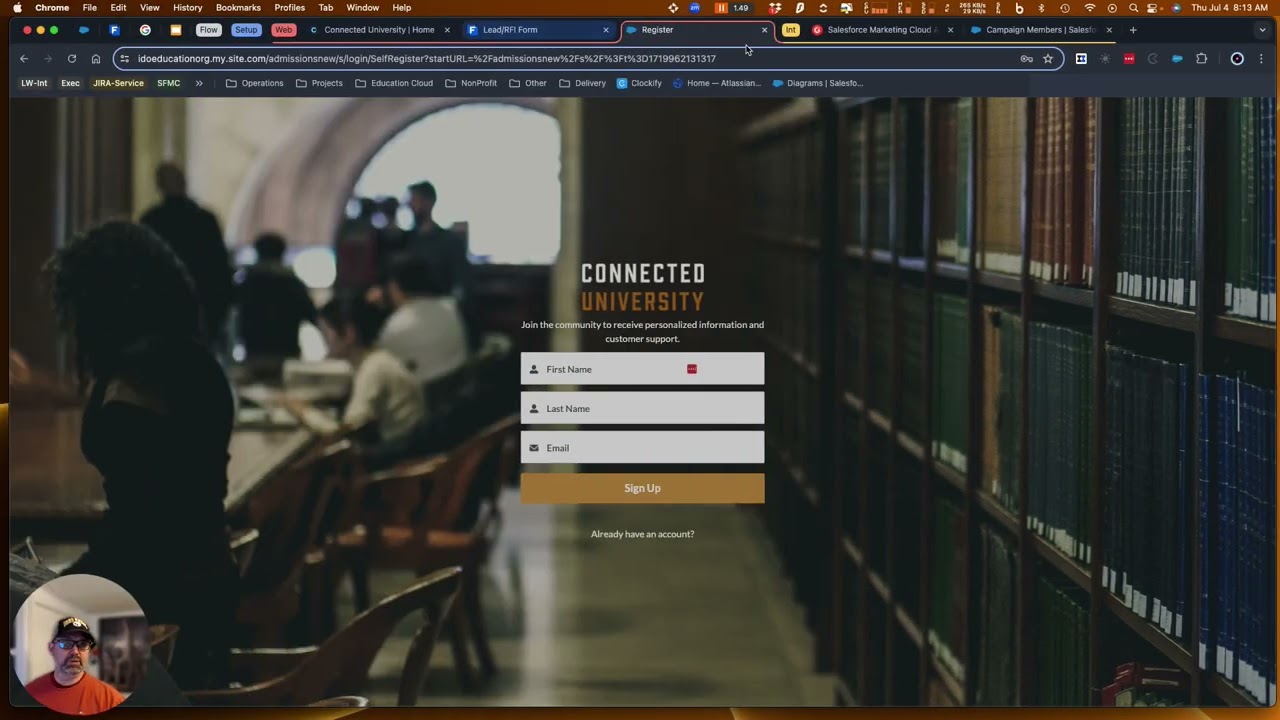
Task: Click date and time in menu bar
Action: (1229, 7)
